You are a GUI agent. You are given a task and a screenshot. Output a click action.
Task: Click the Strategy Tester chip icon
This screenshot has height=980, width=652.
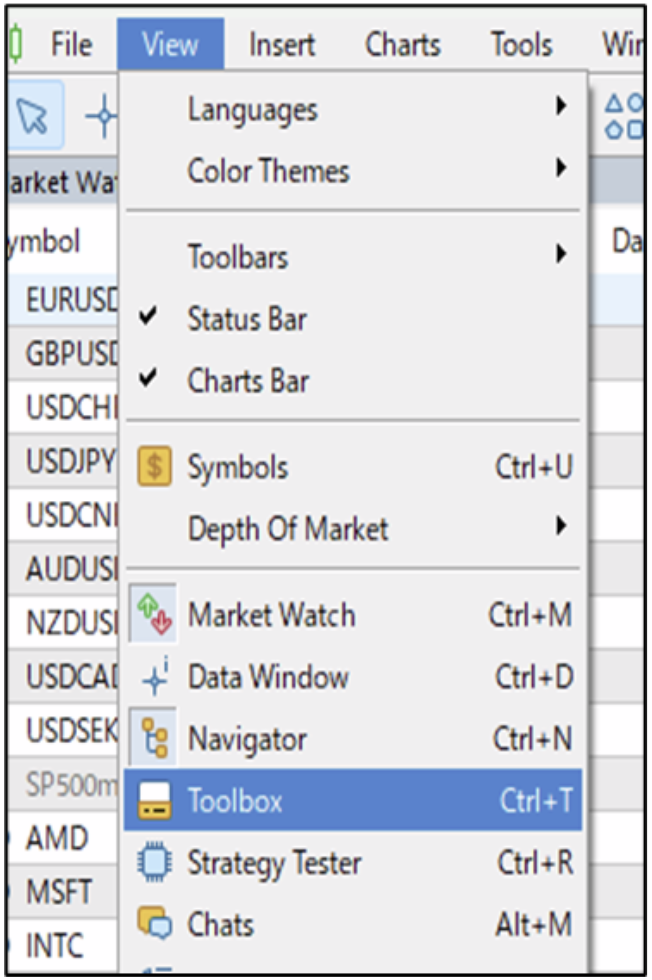click(154, 863)
